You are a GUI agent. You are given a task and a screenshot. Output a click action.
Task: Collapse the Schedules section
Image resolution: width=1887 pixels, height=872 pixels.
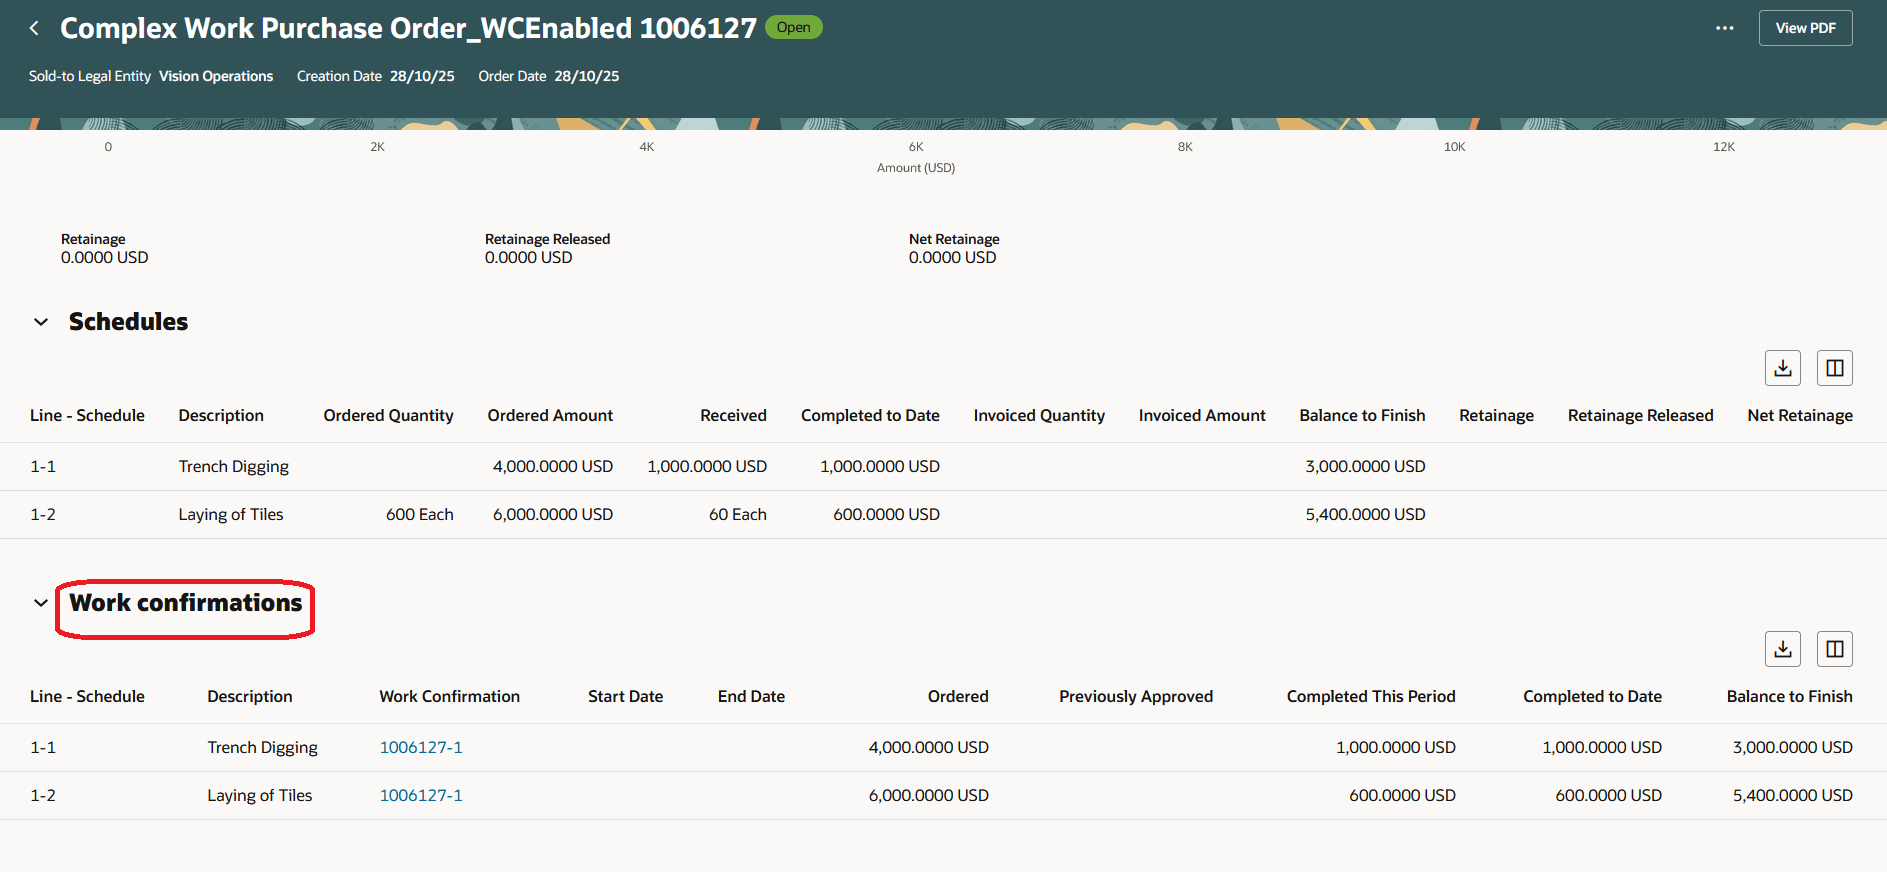tap(41, 322)
